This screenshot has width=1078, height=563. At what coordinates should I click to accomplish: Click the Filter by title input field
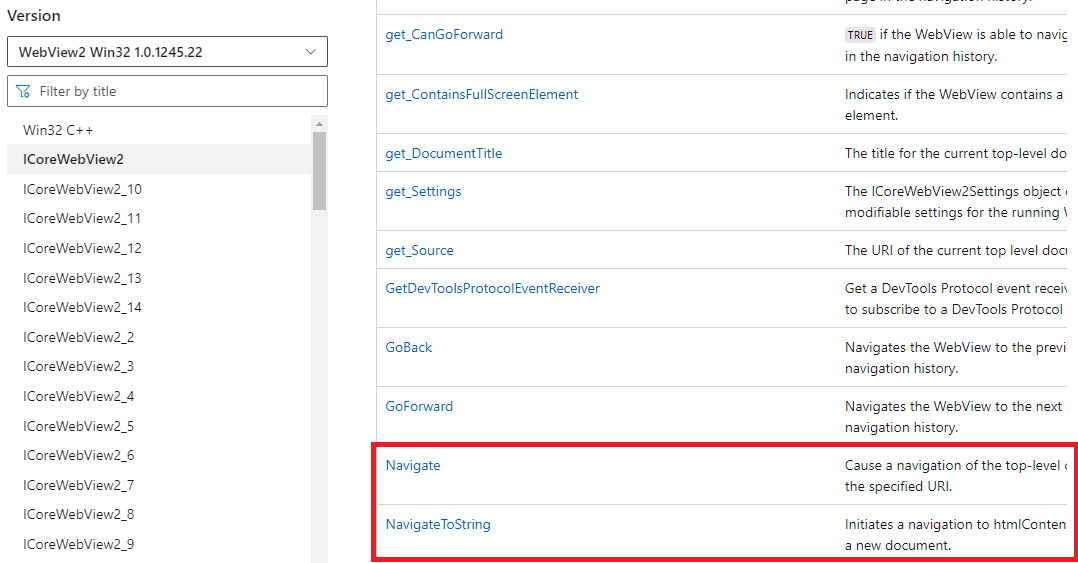(x=180, y=91)
